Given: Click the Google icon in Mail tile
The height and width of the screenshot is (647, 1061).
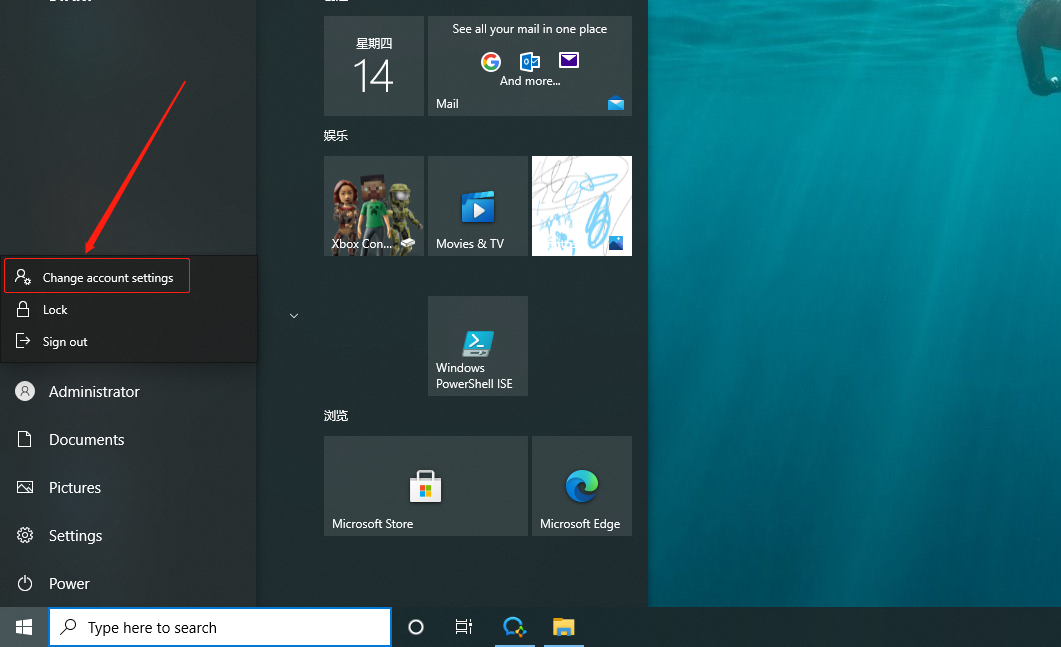Looking at the screenshot, I should click(x=491, y=62).
